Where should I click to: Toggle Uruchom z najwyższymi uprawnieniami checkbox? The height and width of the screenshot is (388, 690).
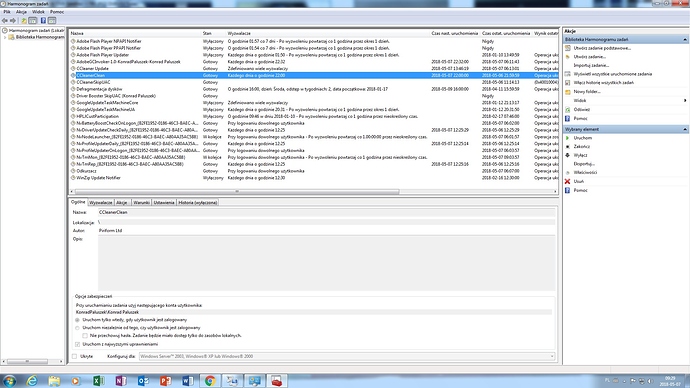(x=77, y=344)
